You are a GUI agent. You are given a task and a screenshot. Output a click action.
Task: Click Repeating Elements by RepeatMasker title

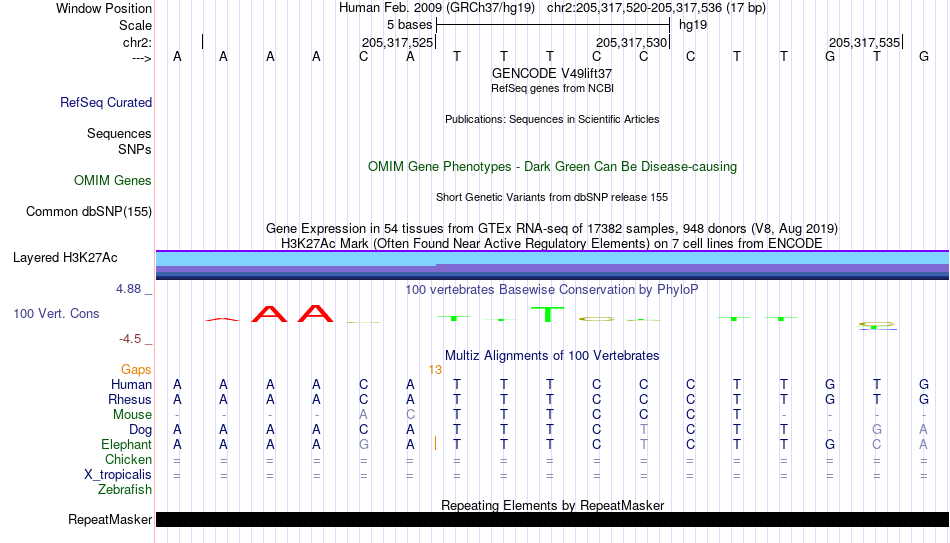click(552, 505)
